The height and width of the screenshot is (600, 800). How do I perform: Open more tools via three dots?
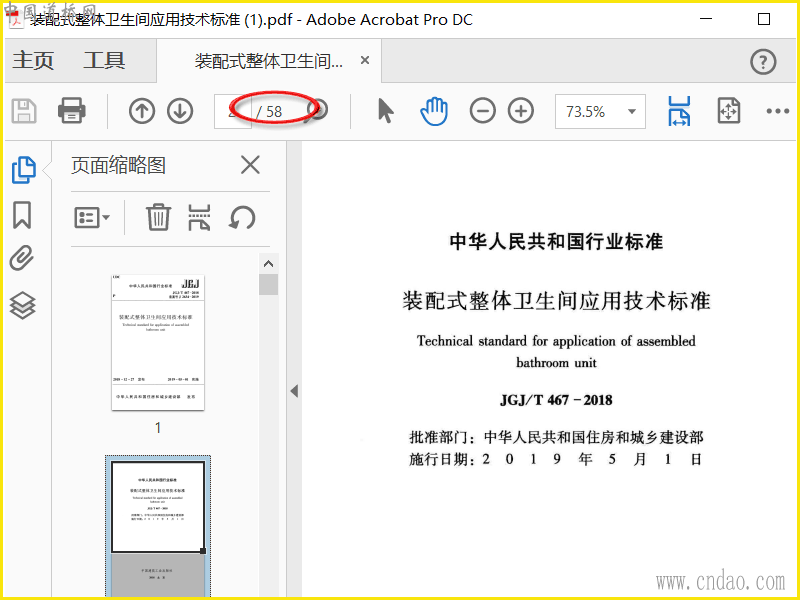[x=778, y=111]
